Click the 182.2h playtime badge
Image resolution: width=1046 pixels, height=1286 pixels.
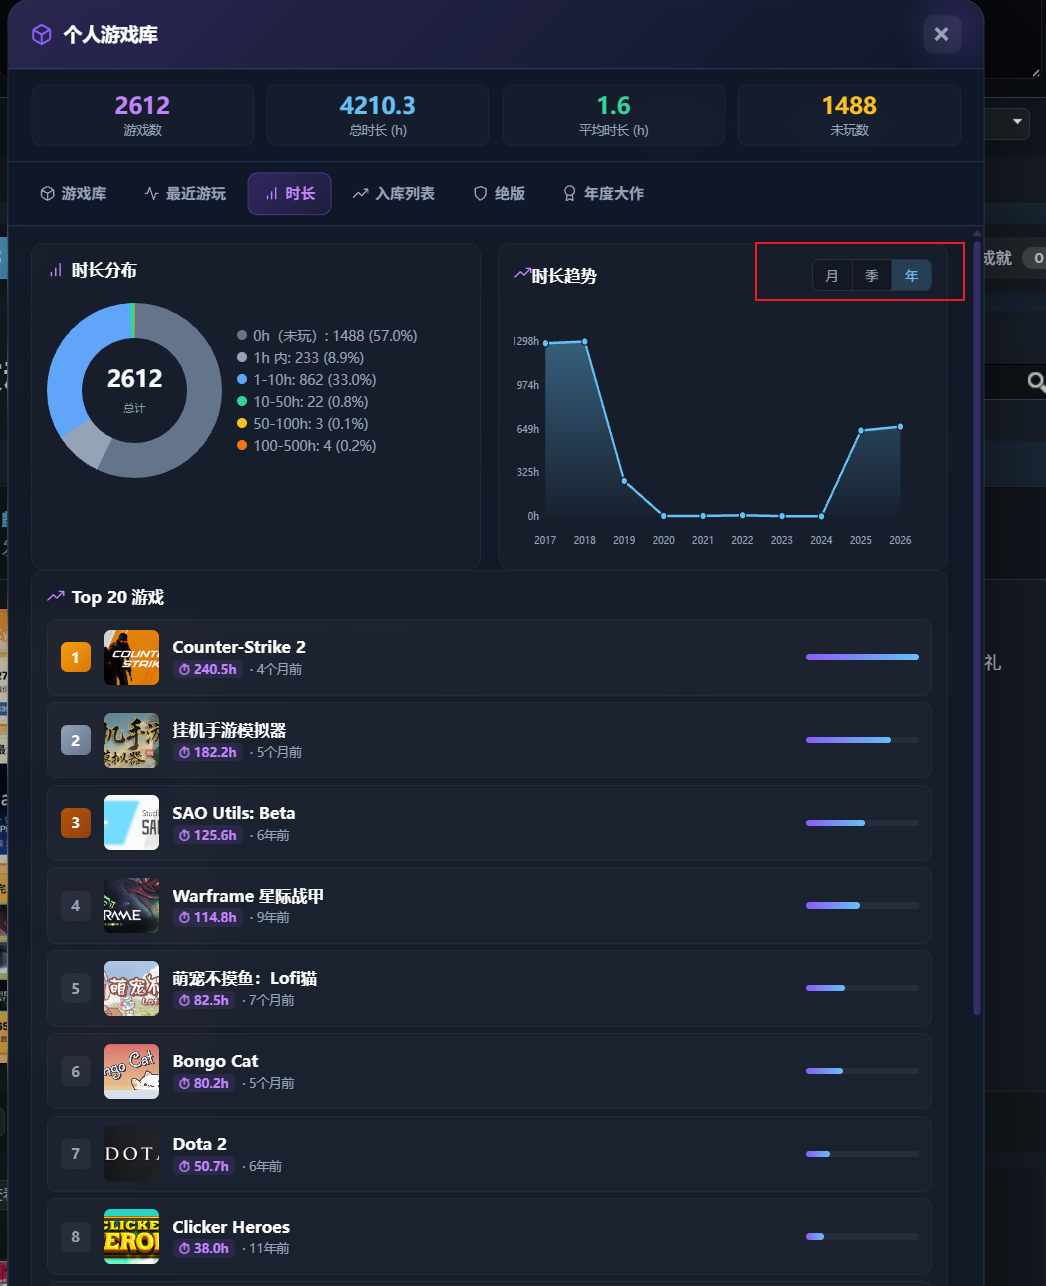208,752
